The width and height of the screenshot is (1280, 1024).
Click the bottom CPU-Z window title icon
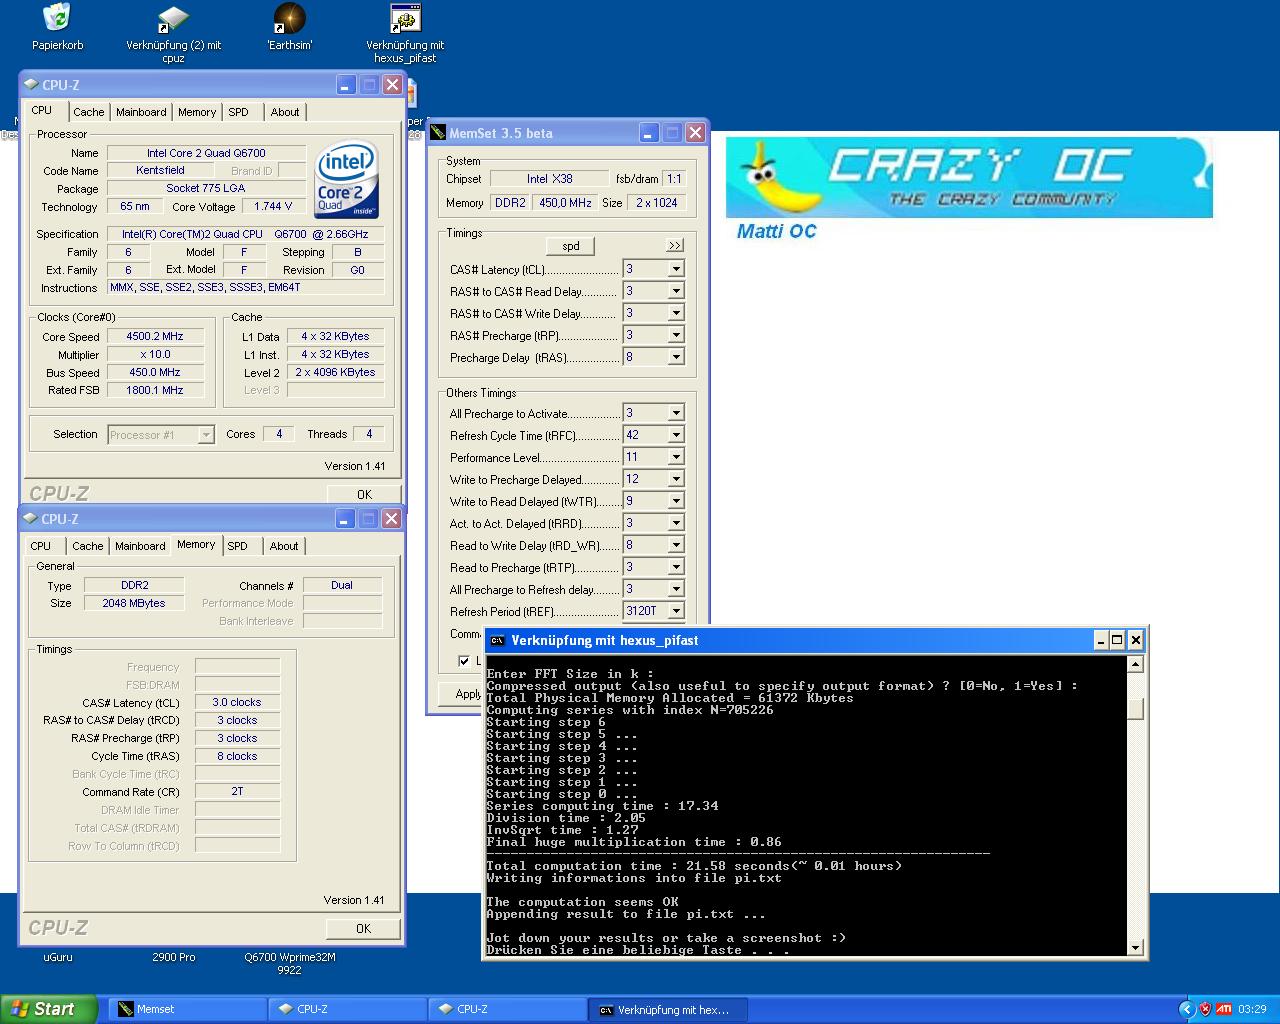31,519
